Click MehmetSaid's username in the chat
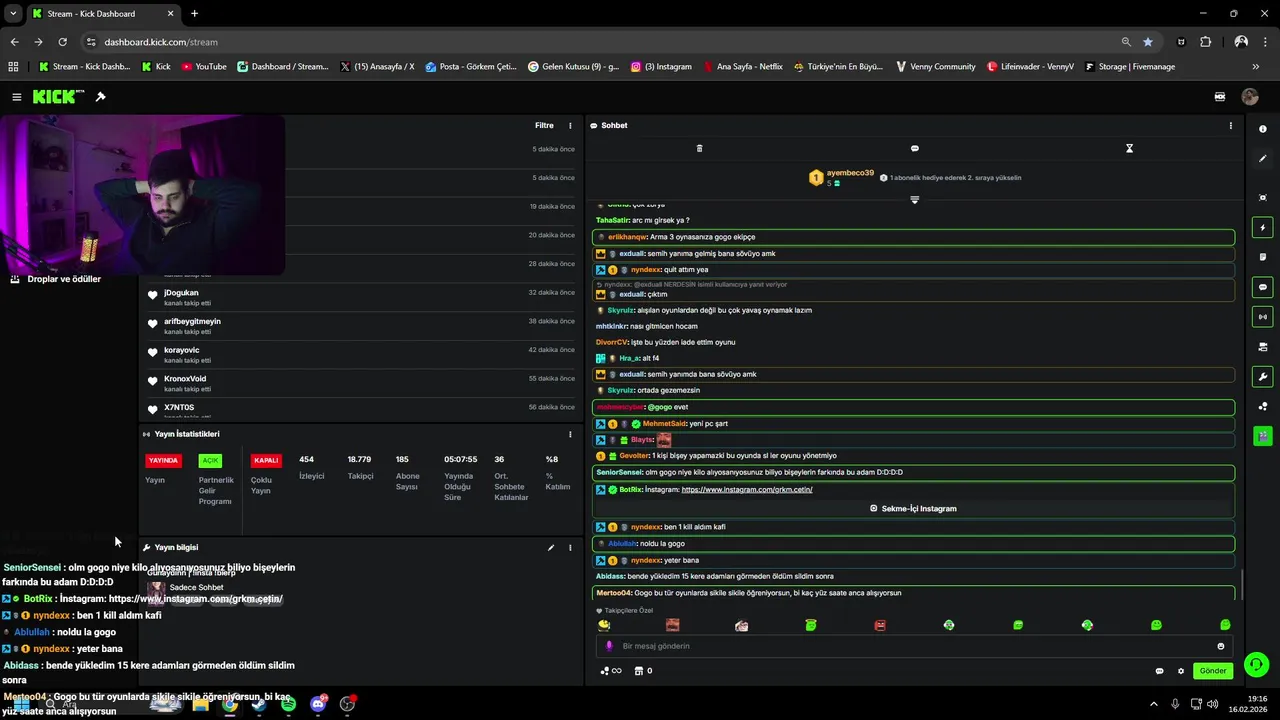 pyautogui.click(x=664, y=424)
